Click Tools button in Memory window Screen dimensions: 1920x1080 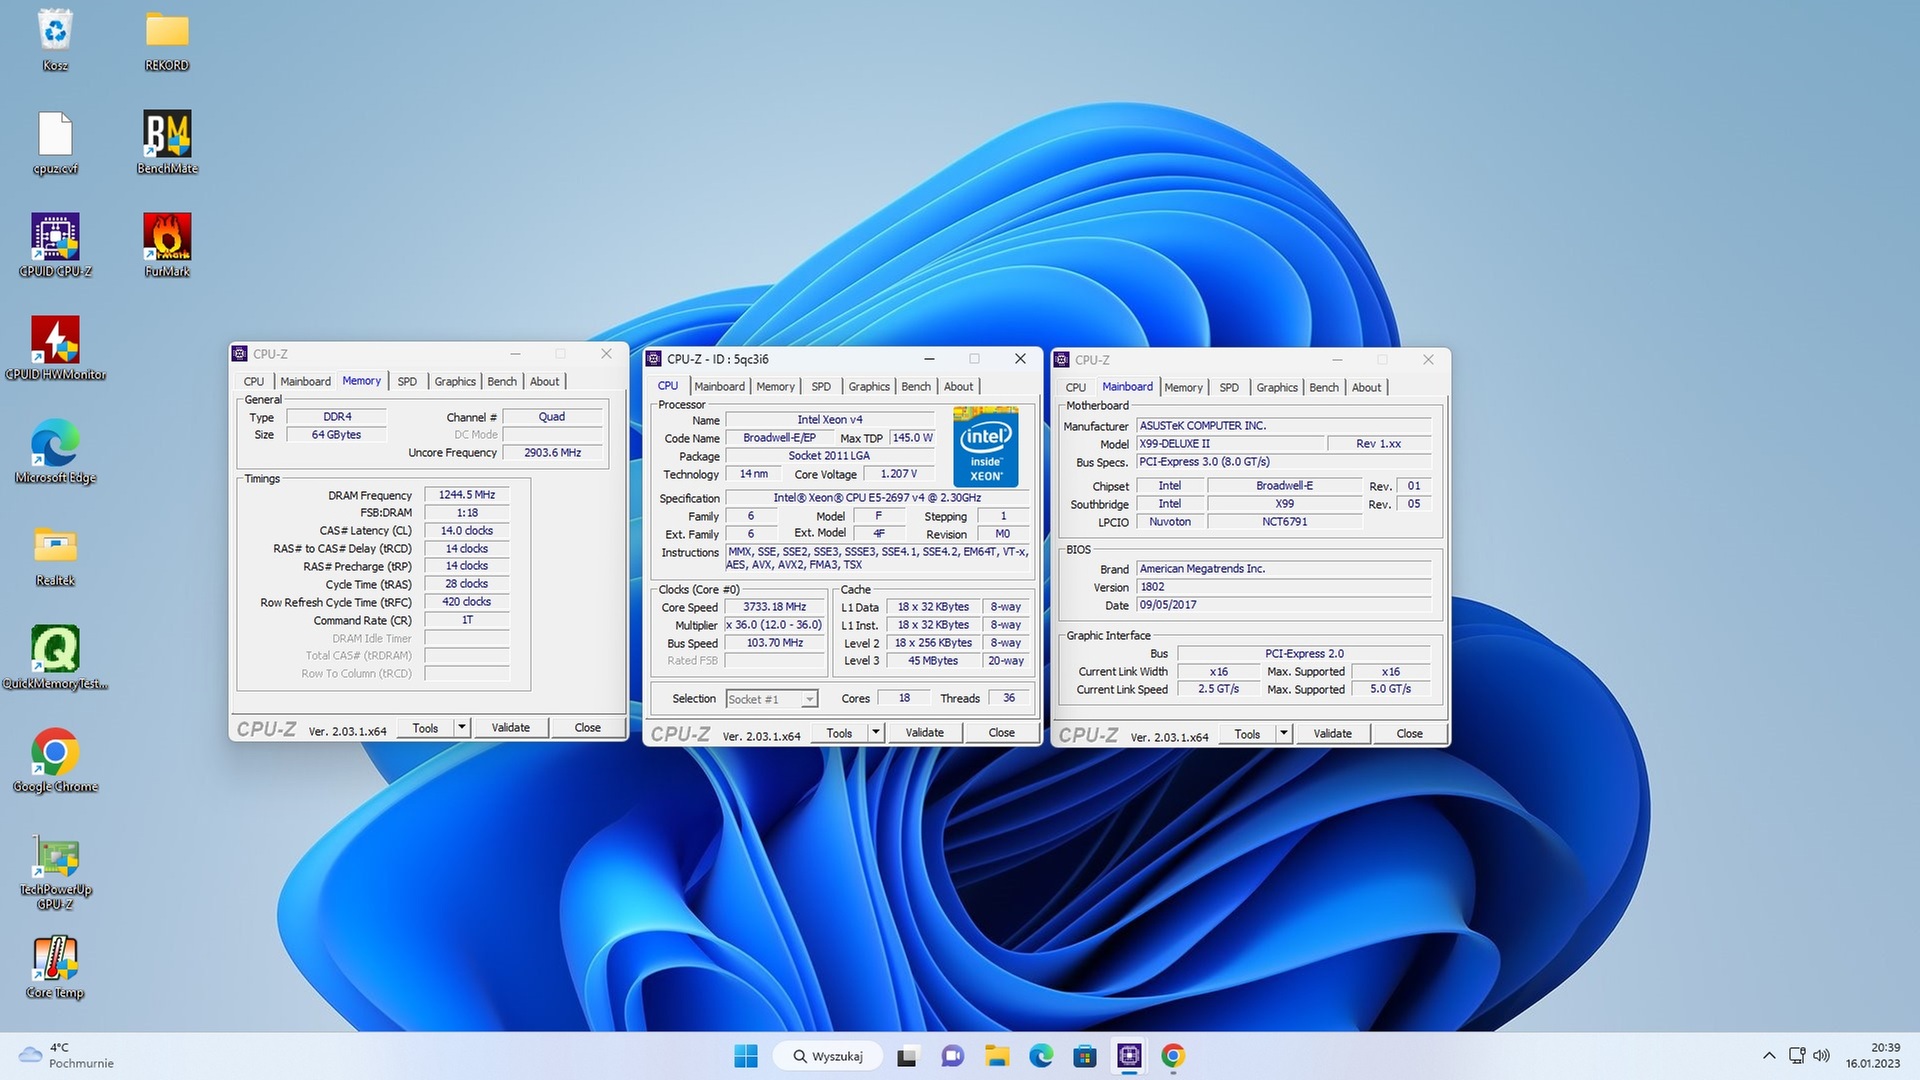point(426,728)
